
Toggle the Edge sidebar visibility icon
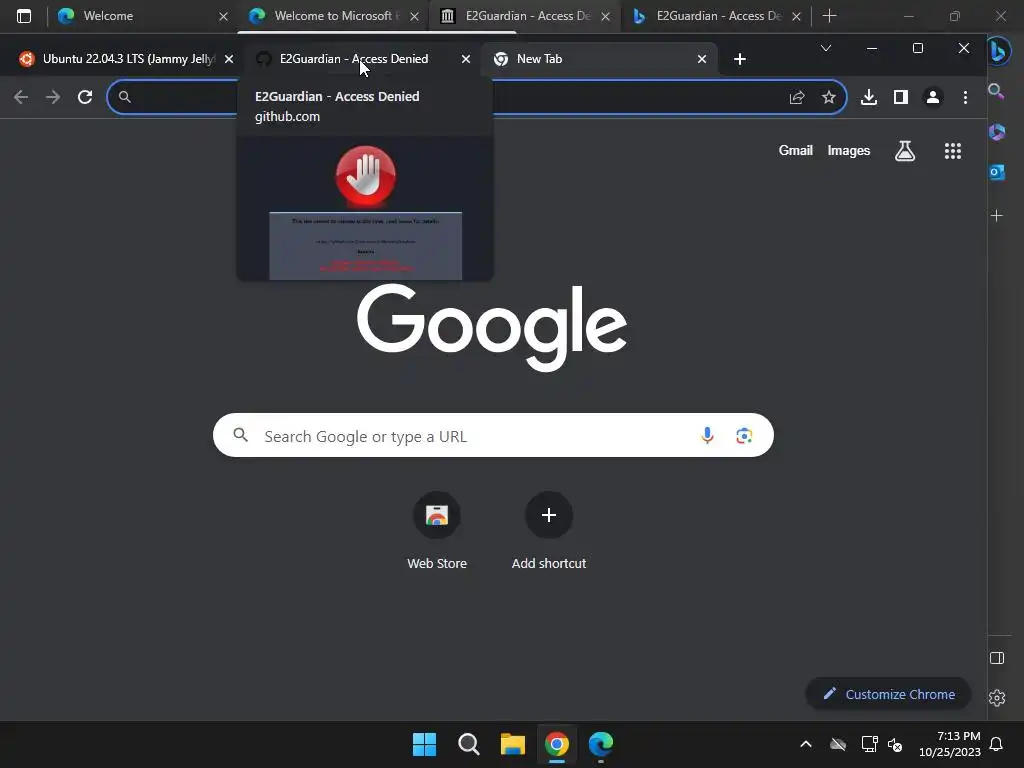click(997, 658)
